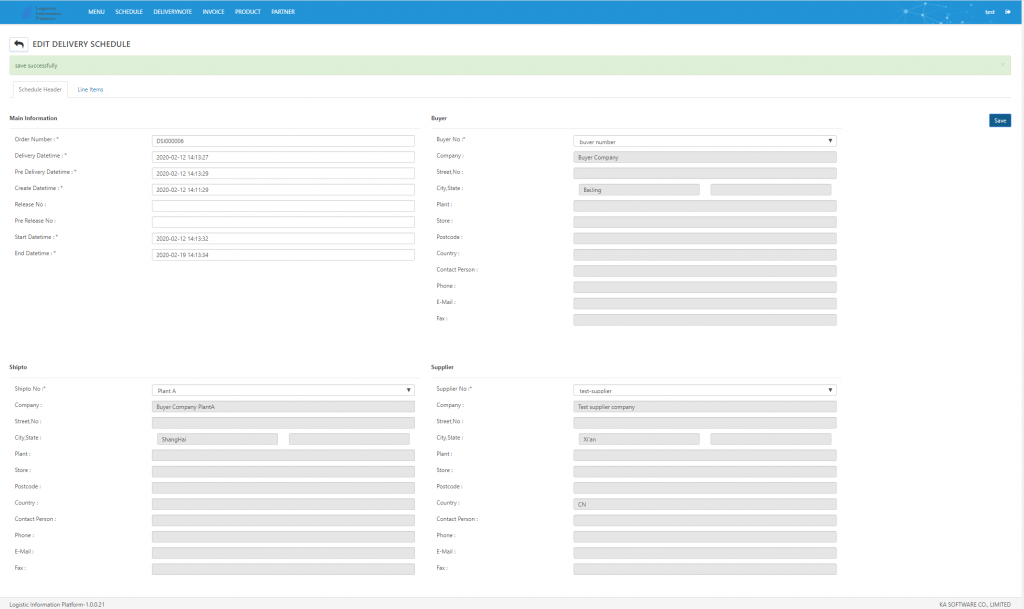This screenshot has width=1024, height=609.
Task: Click the test user link
Action: [x=989, y=12]
